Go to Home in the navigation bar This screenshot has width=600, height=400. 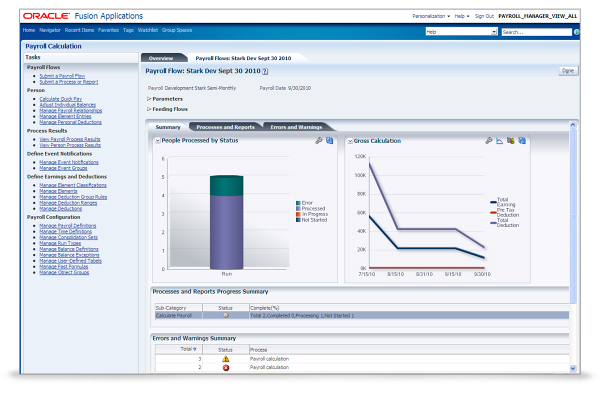tap(29, 30)
